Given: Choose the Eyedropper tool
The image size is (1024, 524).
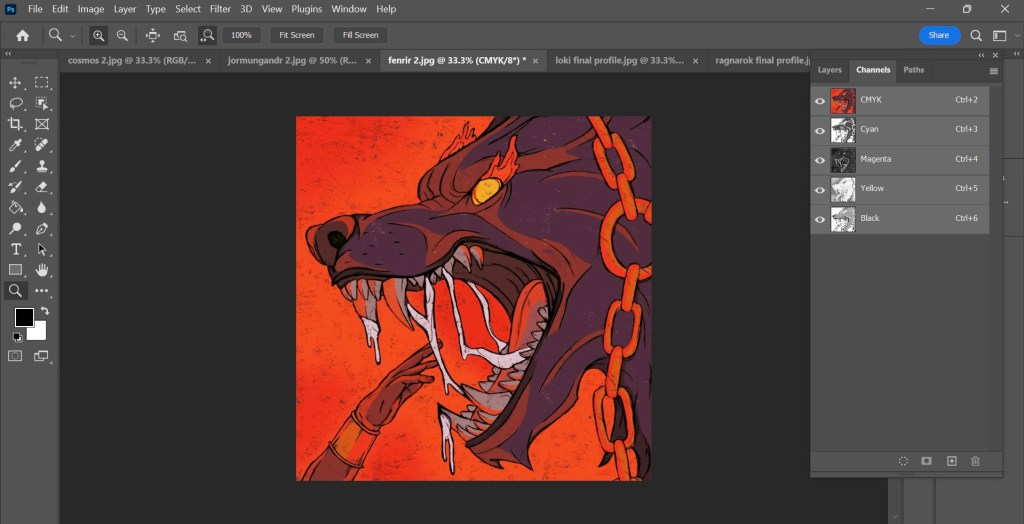Looking at the screenshot, I should coord(16,145).
